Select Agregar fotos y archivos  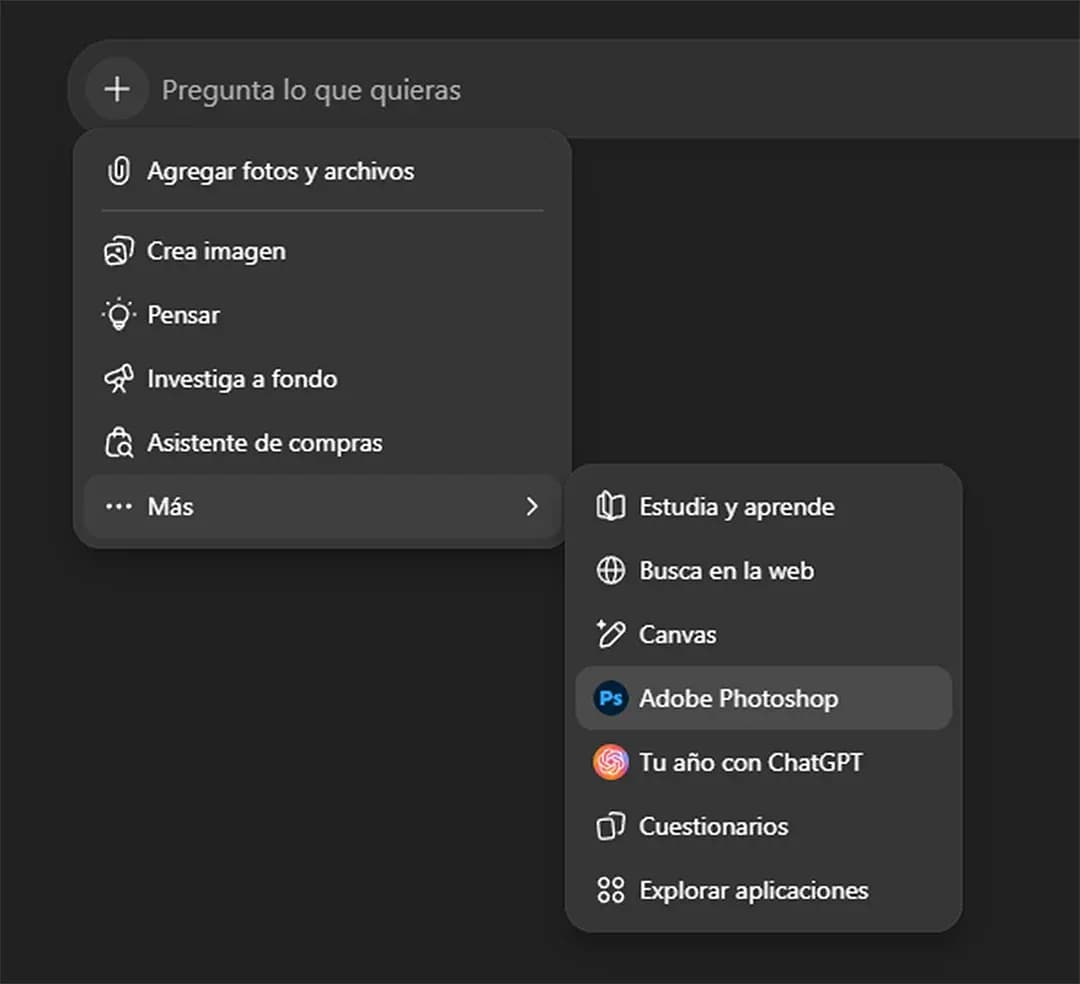(281, 171)
